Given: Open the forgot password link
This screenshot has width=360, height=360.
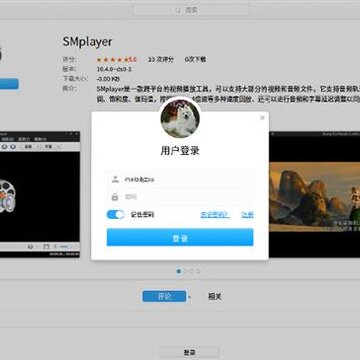Looking at the screenshot, I should point(215,215).
